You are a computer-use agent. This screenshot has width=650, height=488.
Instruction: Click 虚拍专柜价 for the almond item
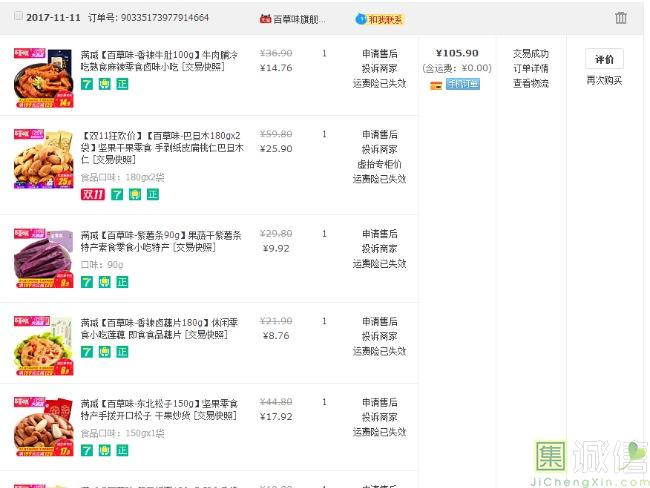pos(379,164)
